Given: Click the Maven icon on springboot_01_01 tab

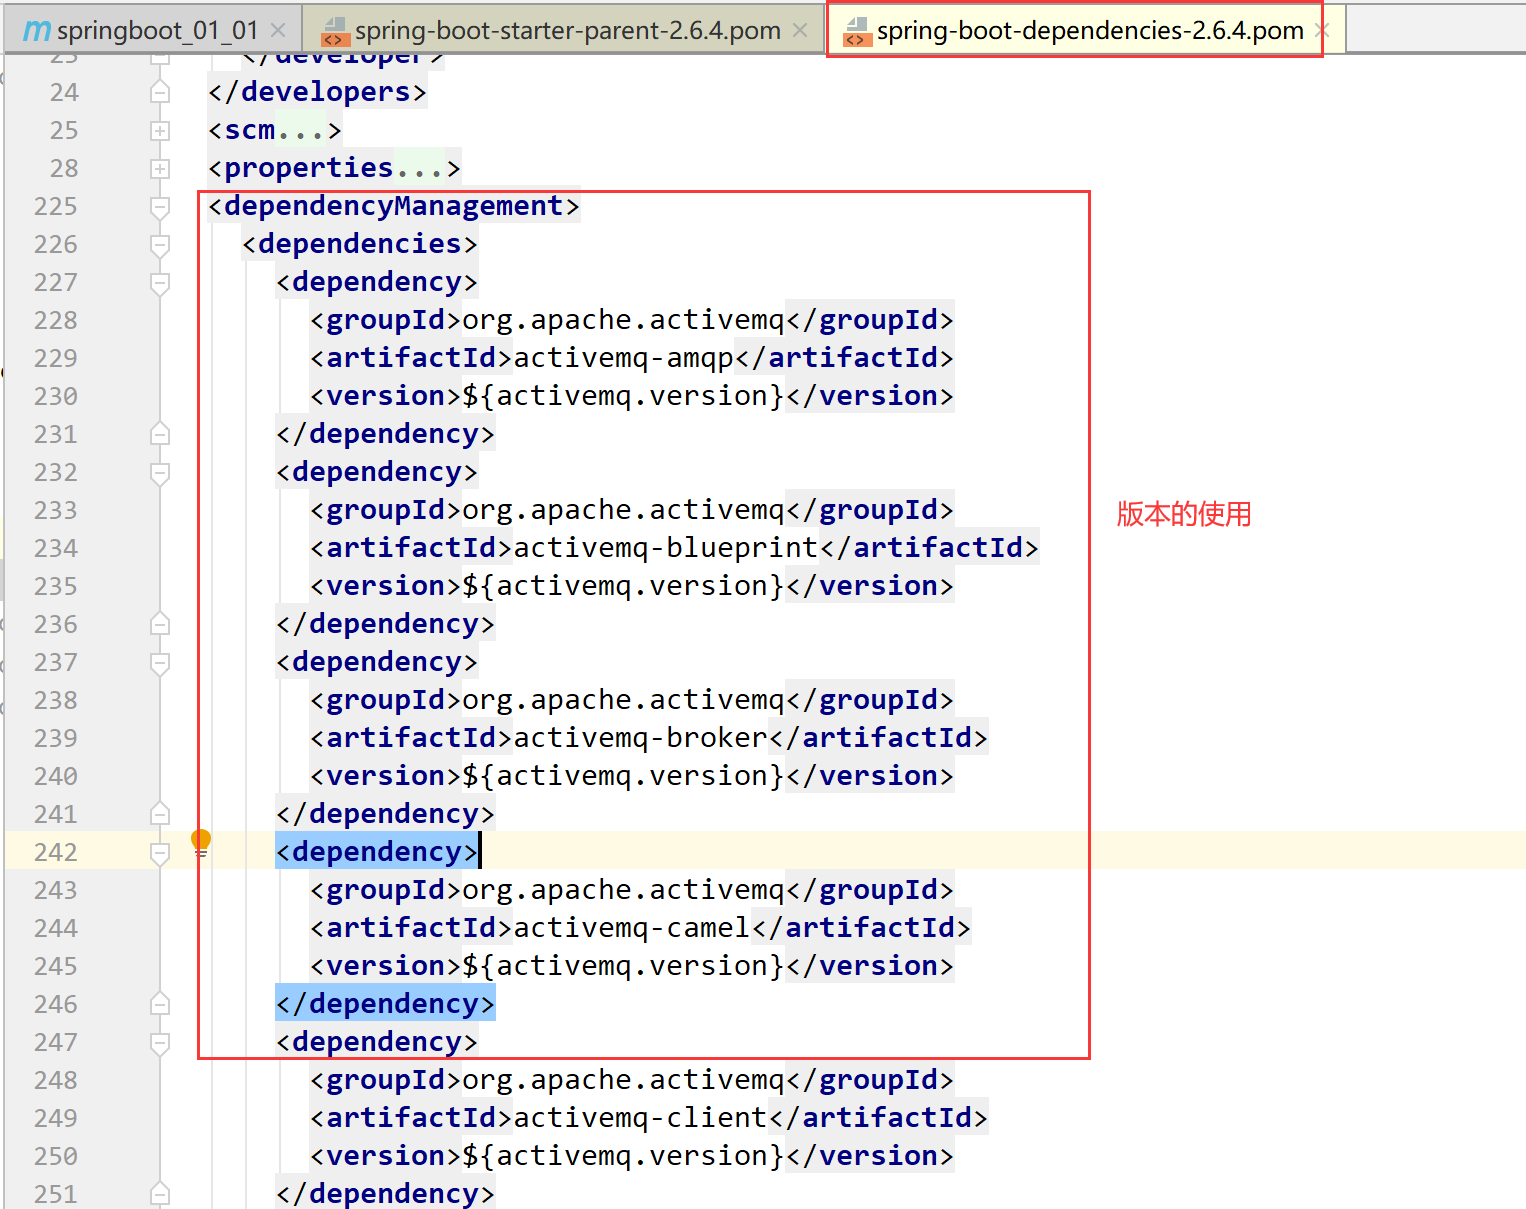Looking at the screenshot, I should (36, 31).
